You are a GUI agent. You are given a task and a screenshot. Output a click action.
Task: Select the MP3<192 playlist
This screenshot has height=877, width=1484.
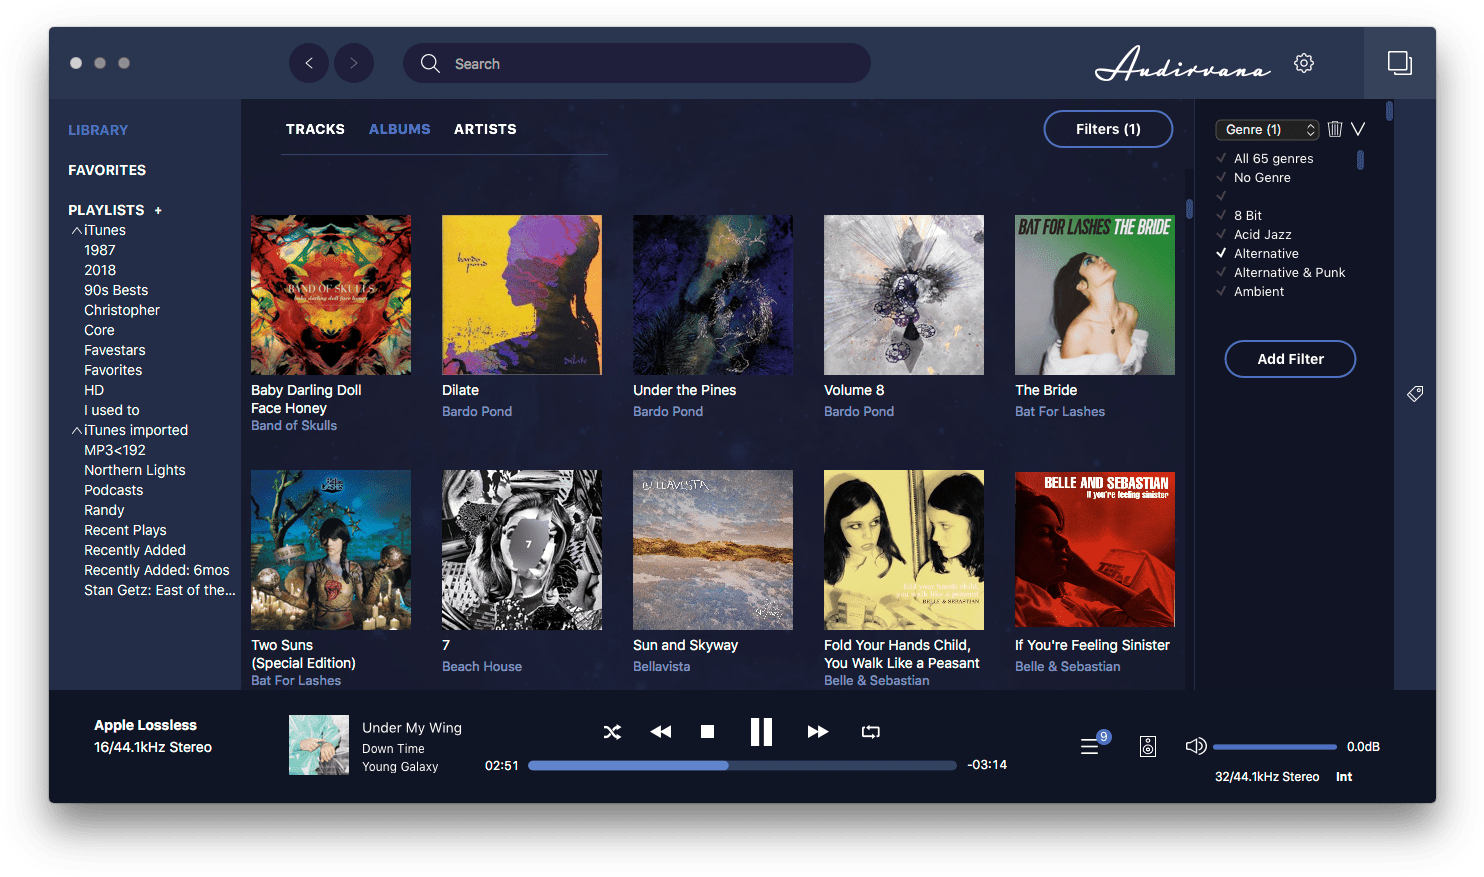pos(115,450)
